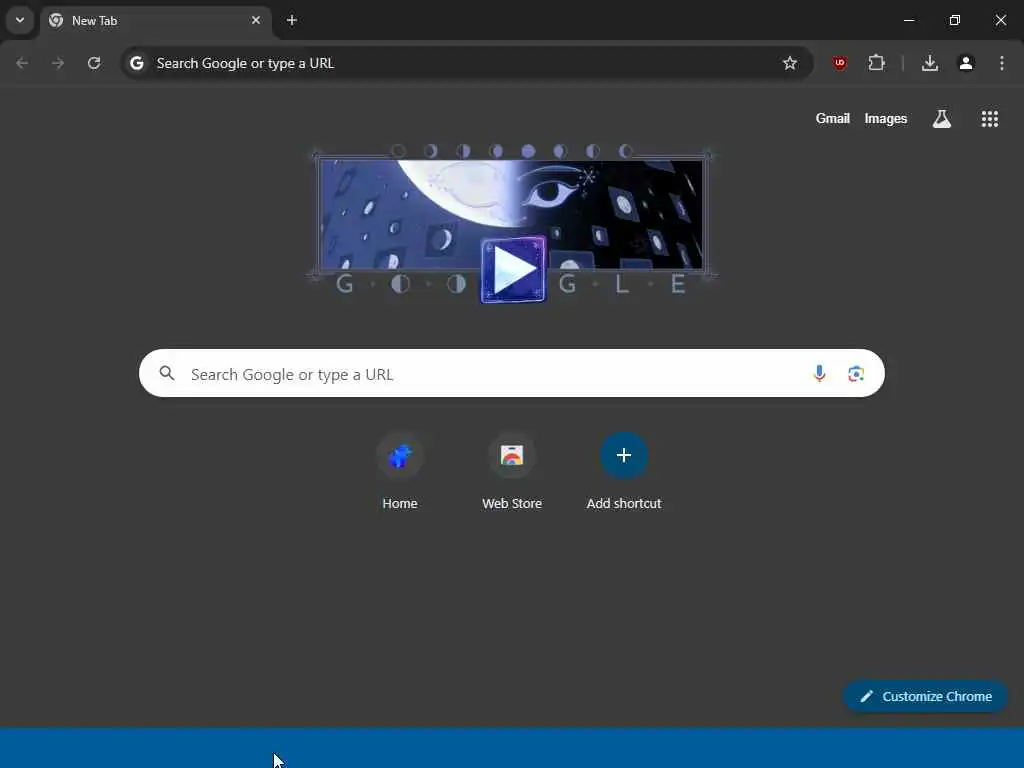Close the New Tab tab
The width and height of the screenshot is (1024, 768).
[x=256, y=20]
